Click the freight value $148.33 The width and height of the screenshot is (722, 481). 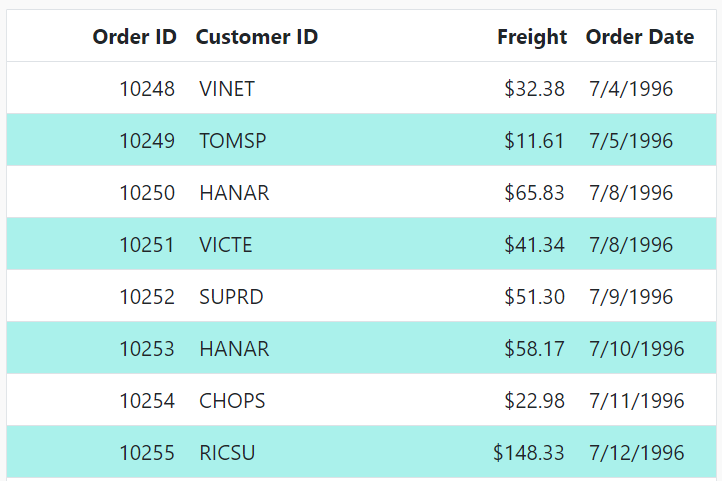[x=529, y=453]
